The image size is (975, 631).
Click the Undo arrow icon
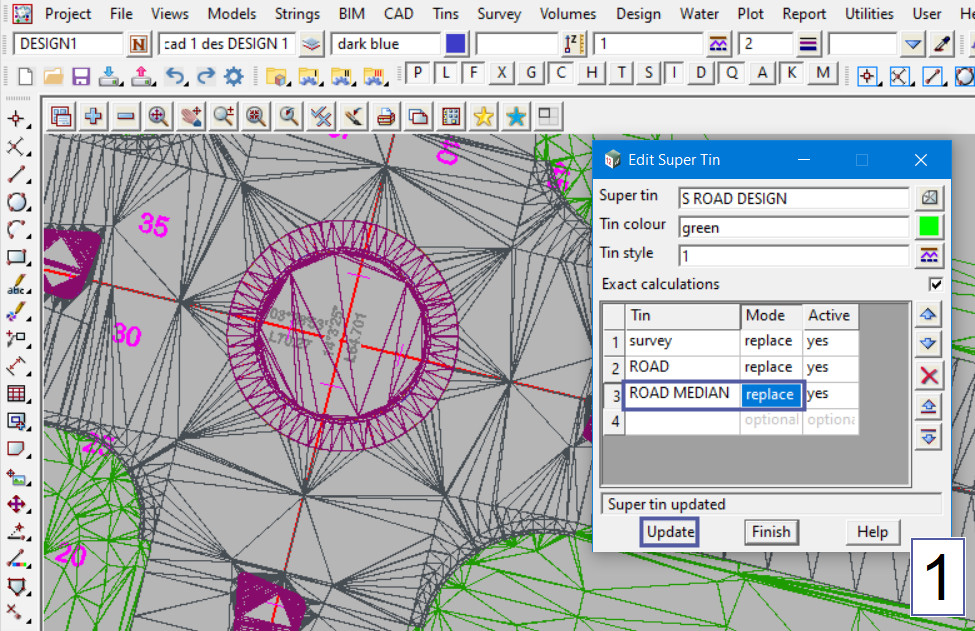point(174,76)
